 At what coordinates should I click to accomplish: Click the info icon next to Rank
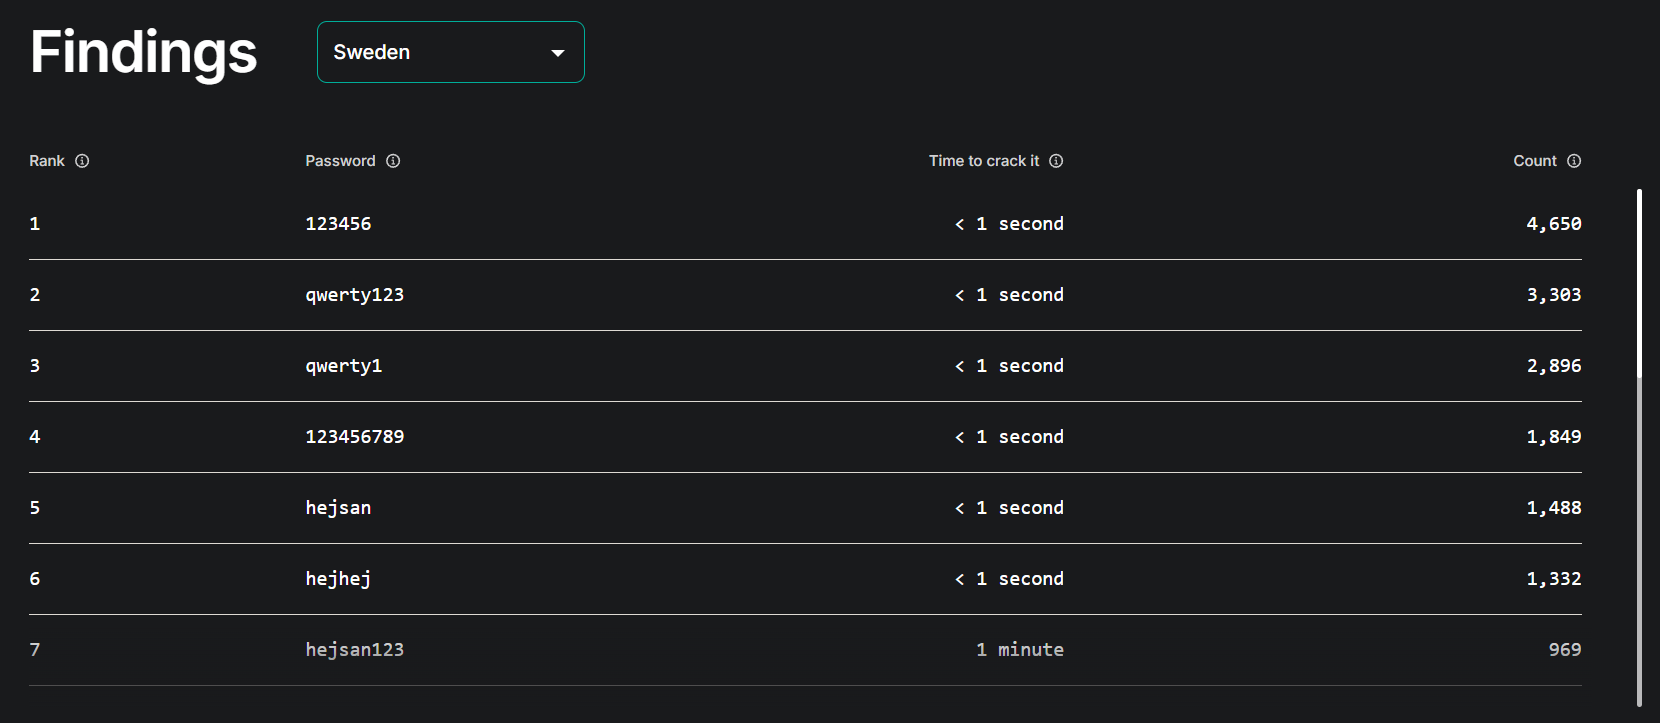[x=82, y=161]
